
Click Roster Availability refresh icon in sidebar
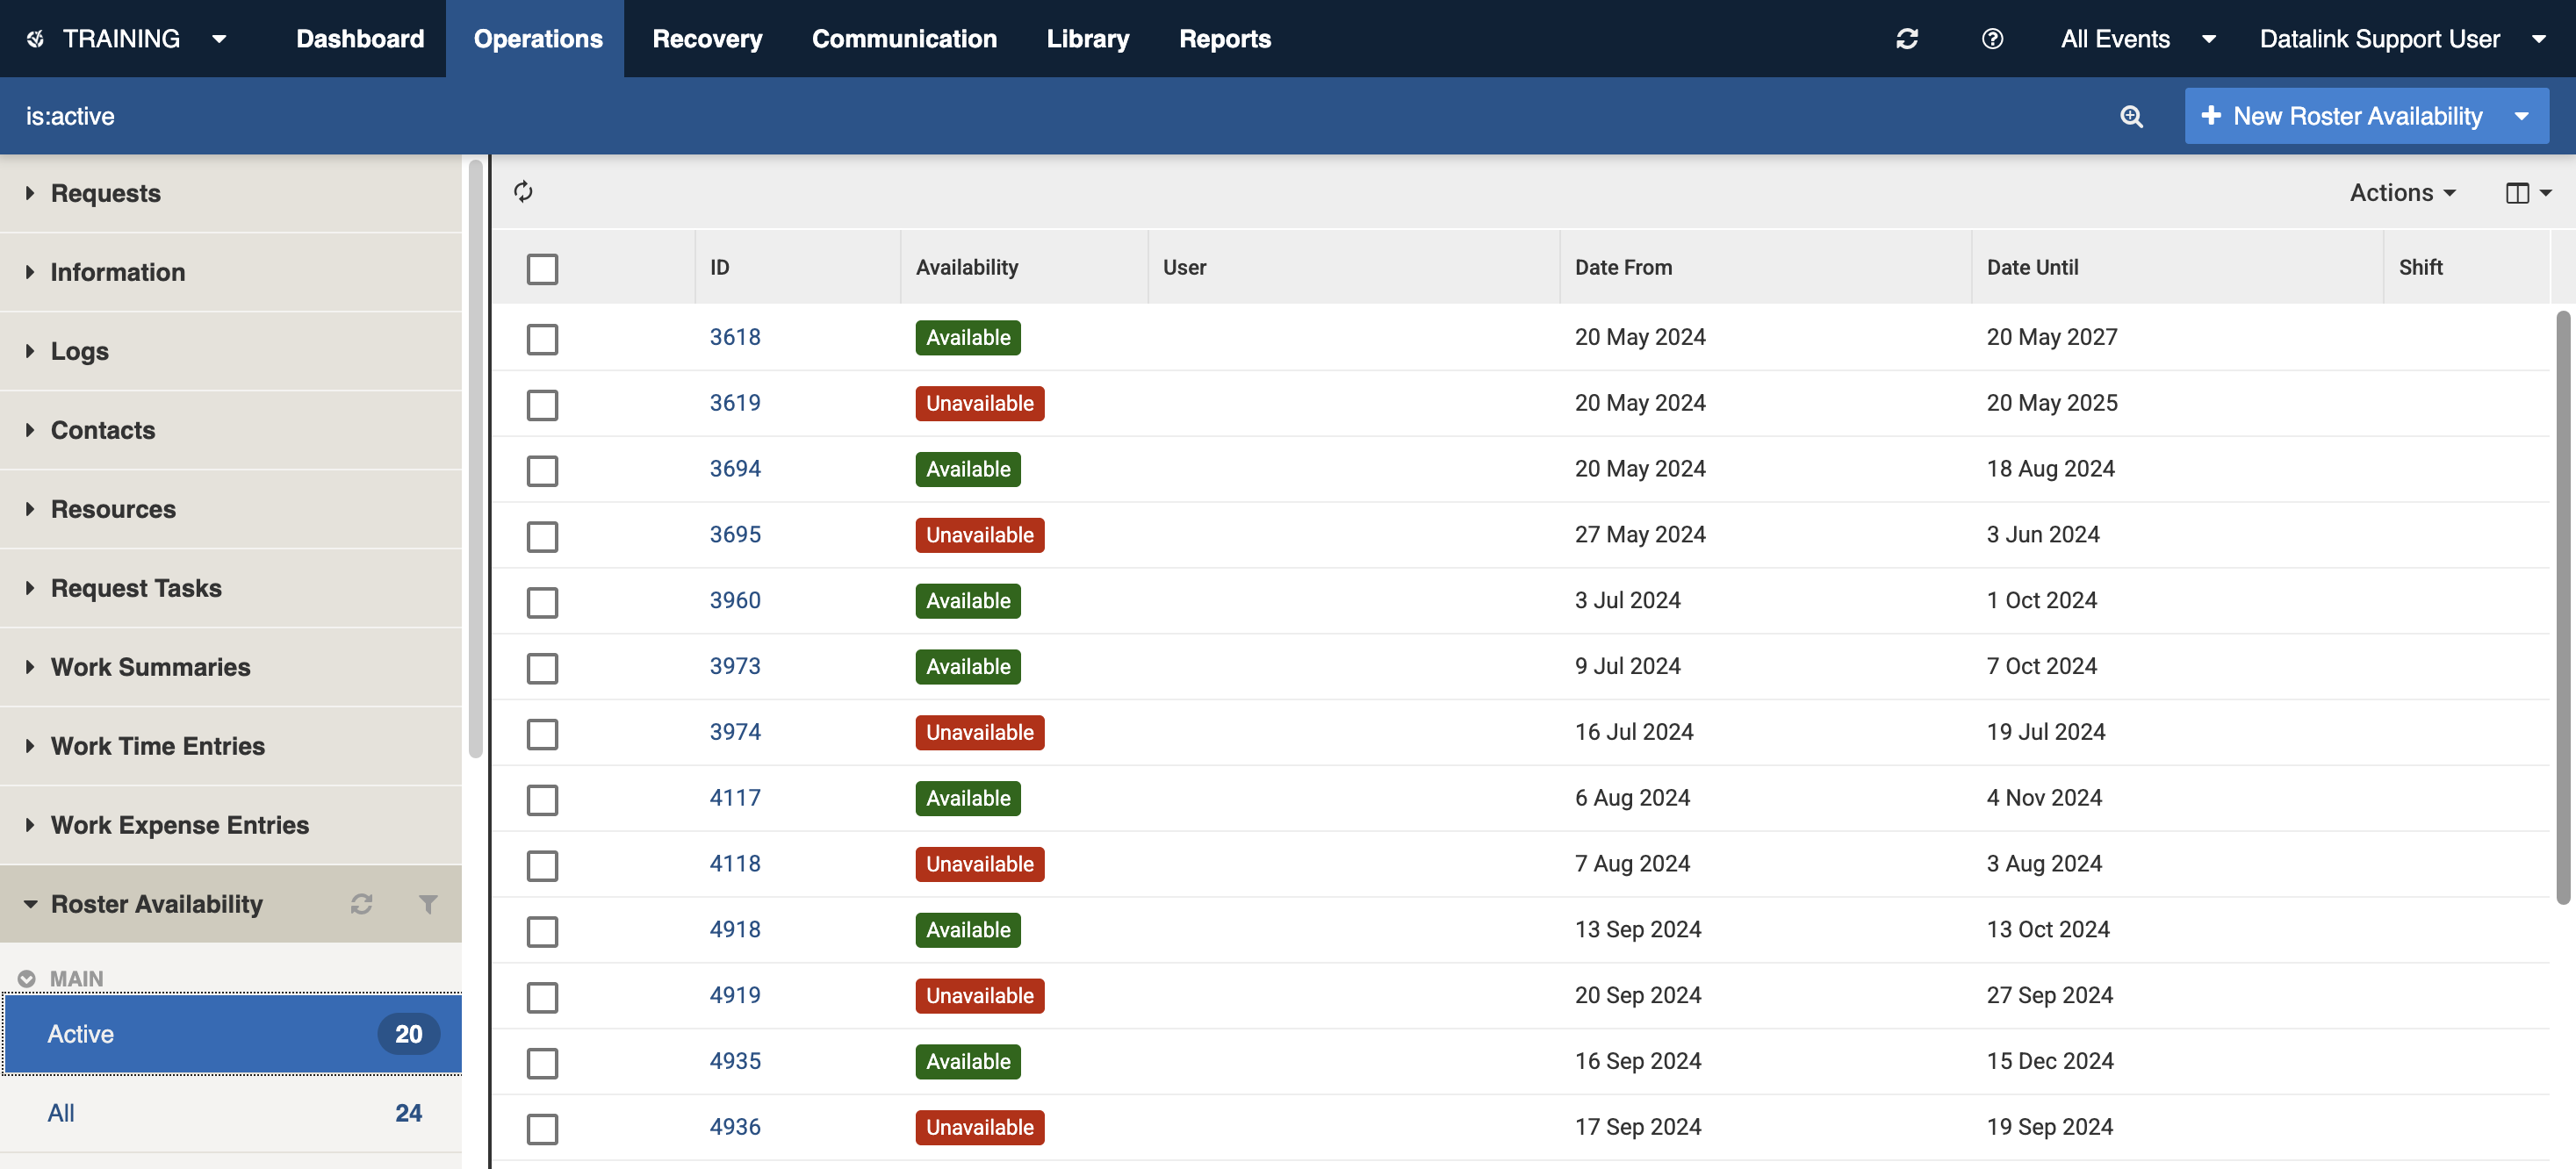coord(361,904)
